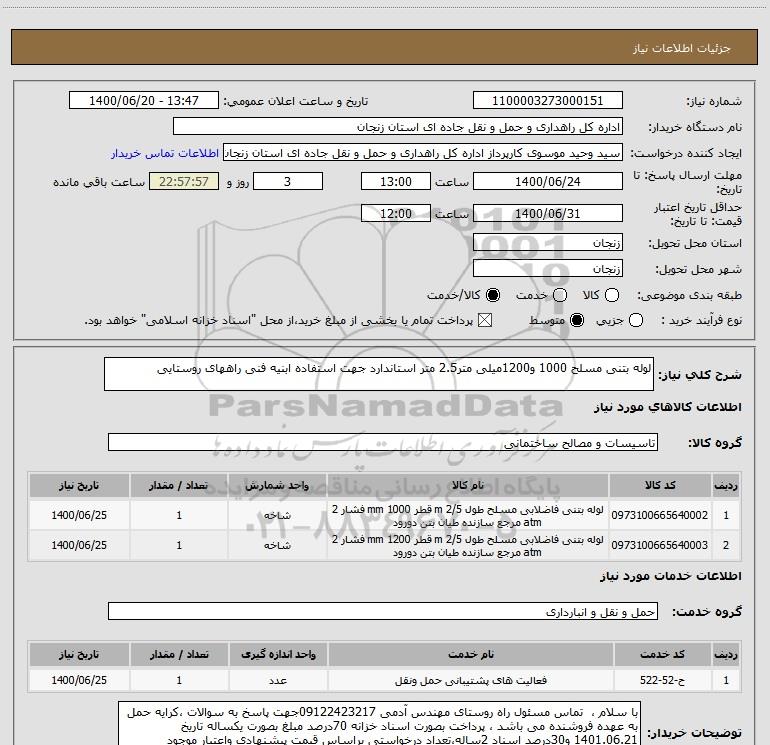Viewport: 770px width, 745px height.
Task: Click the service name فعالیت های پشتیبانی حمل ونقل
Action: tap(470, 680)
